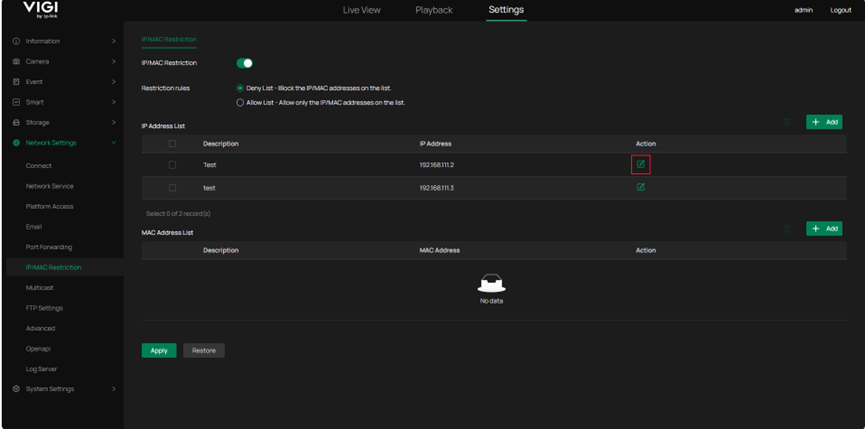865x429 pixels.
Task: Open the Event section in sidebar
Action: (34, 81)
